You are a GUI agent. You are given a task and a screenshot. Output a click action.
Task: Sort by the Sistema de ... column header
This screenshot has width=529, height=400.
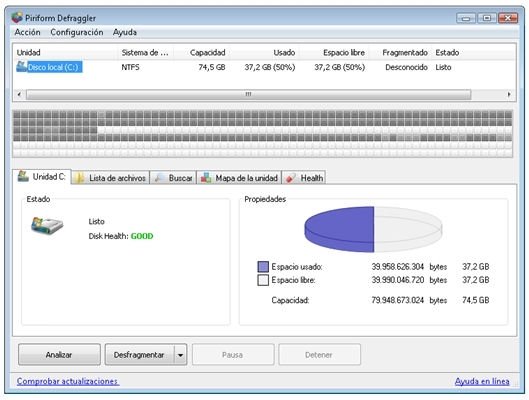[146, 53]
